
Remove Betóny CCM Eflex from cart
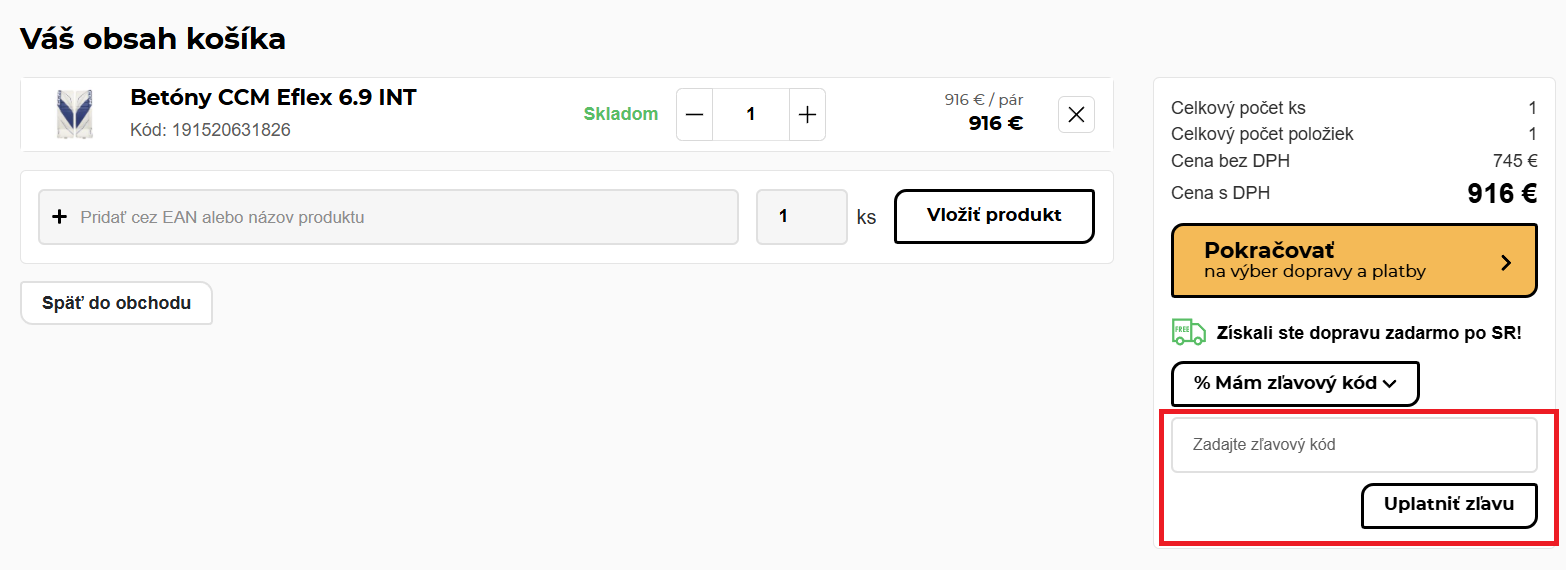[x=1076, y=115]
